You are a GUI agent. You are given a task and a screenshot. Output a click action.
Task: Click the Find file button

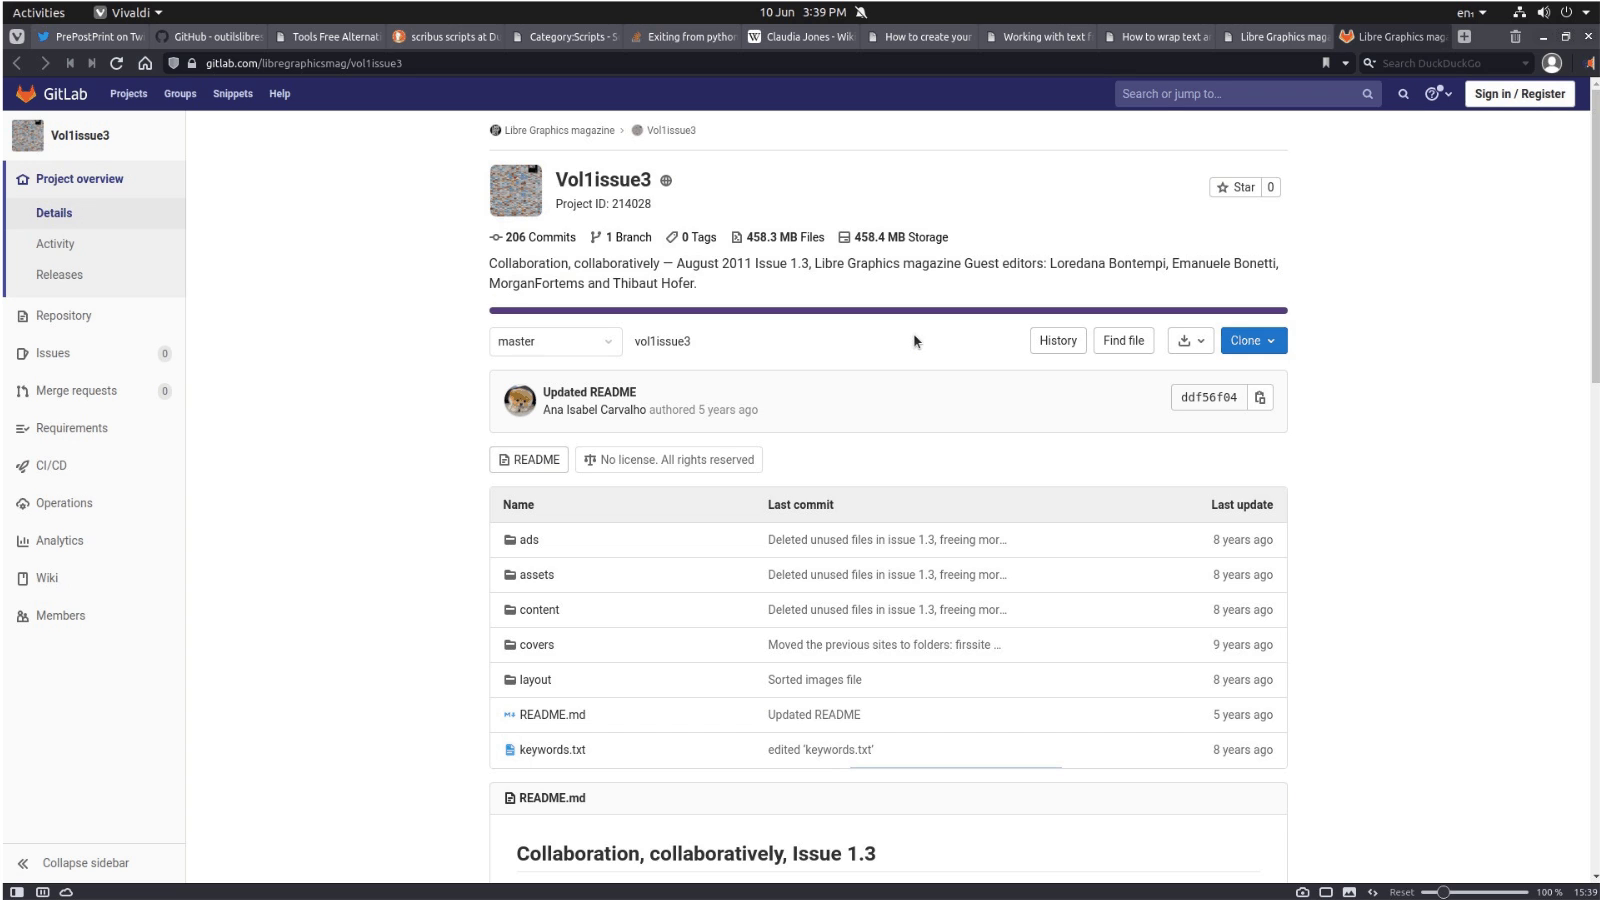pos(1123,341)
